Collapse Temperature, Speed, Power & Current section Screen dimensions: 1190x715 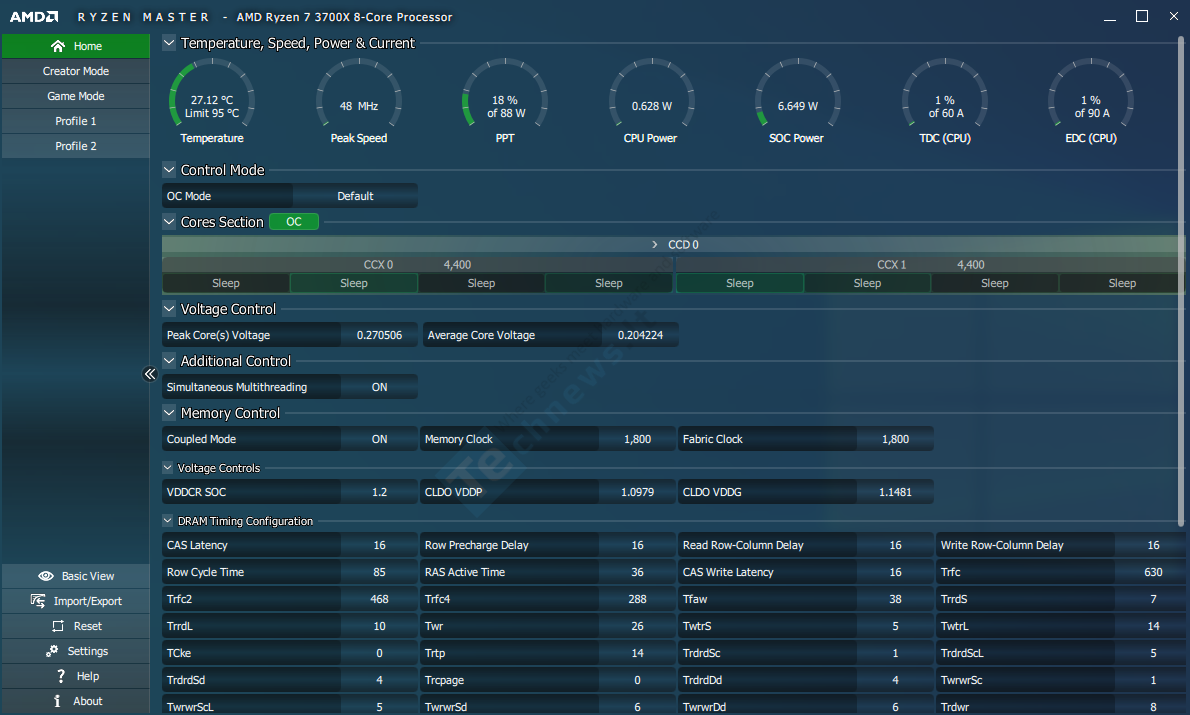169,43
